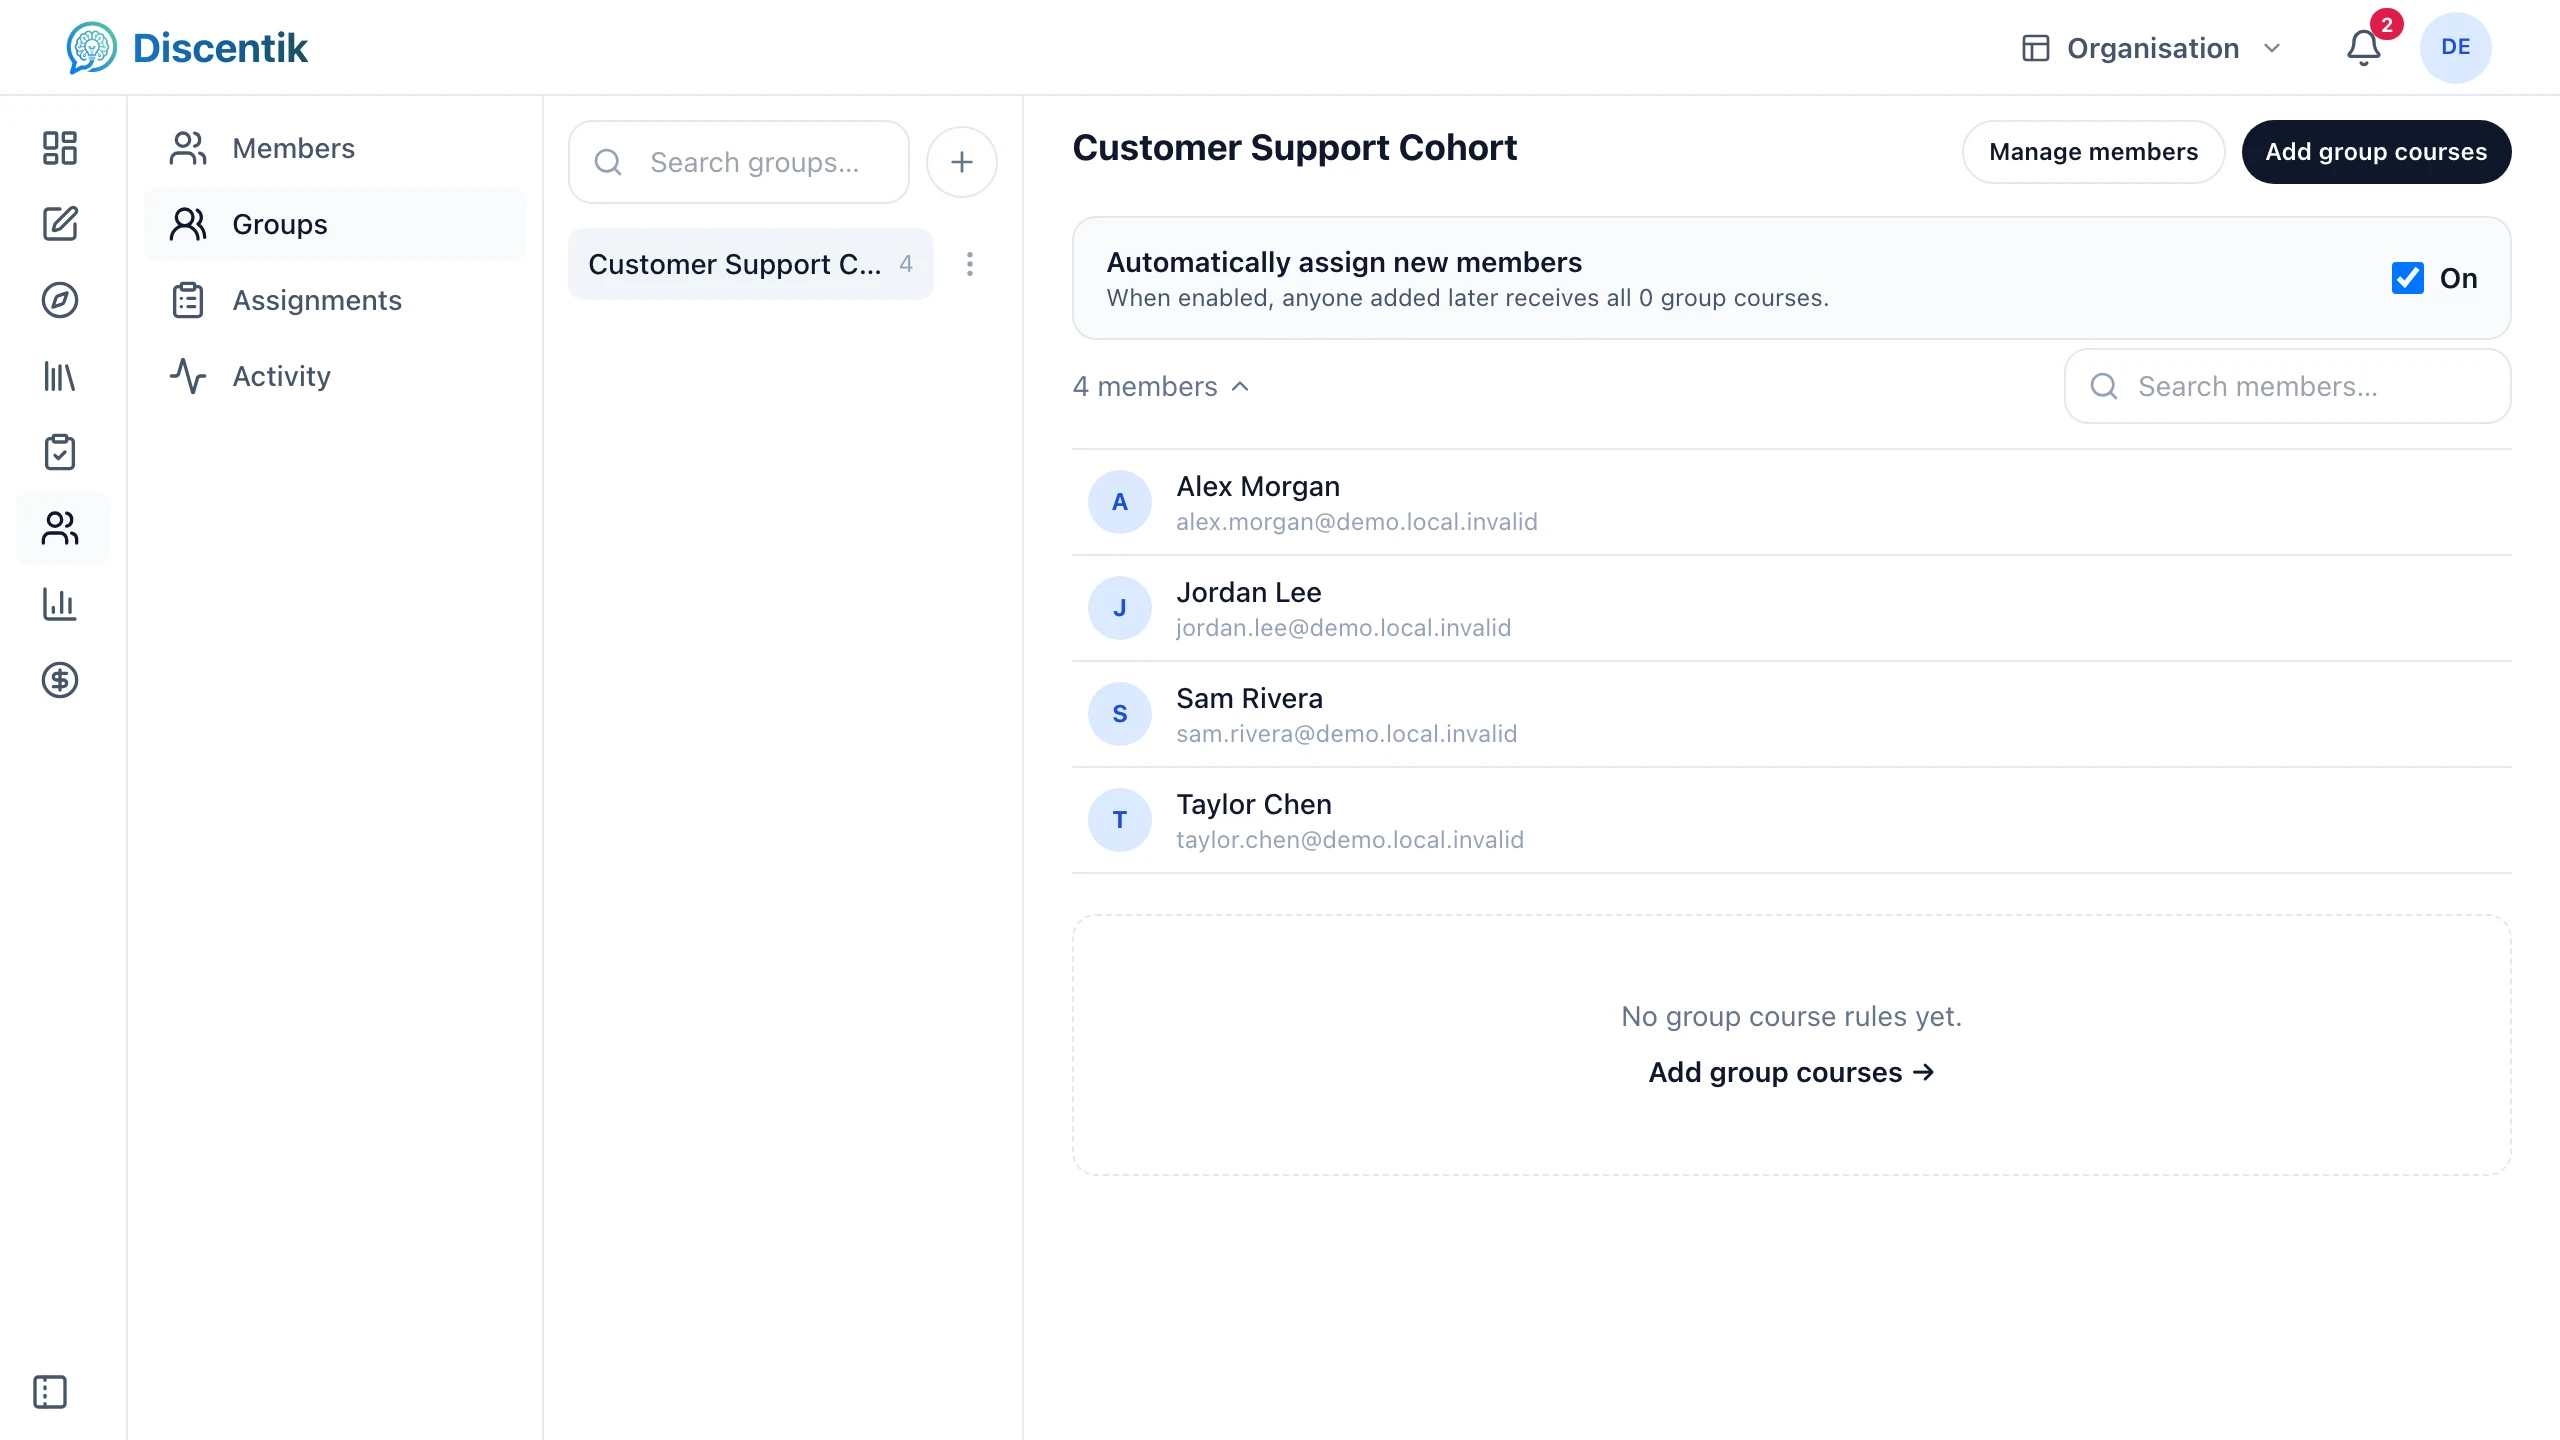Open the clipboard check icon in sidebar
2560x1440 pixels.
[x=60, y=452]
